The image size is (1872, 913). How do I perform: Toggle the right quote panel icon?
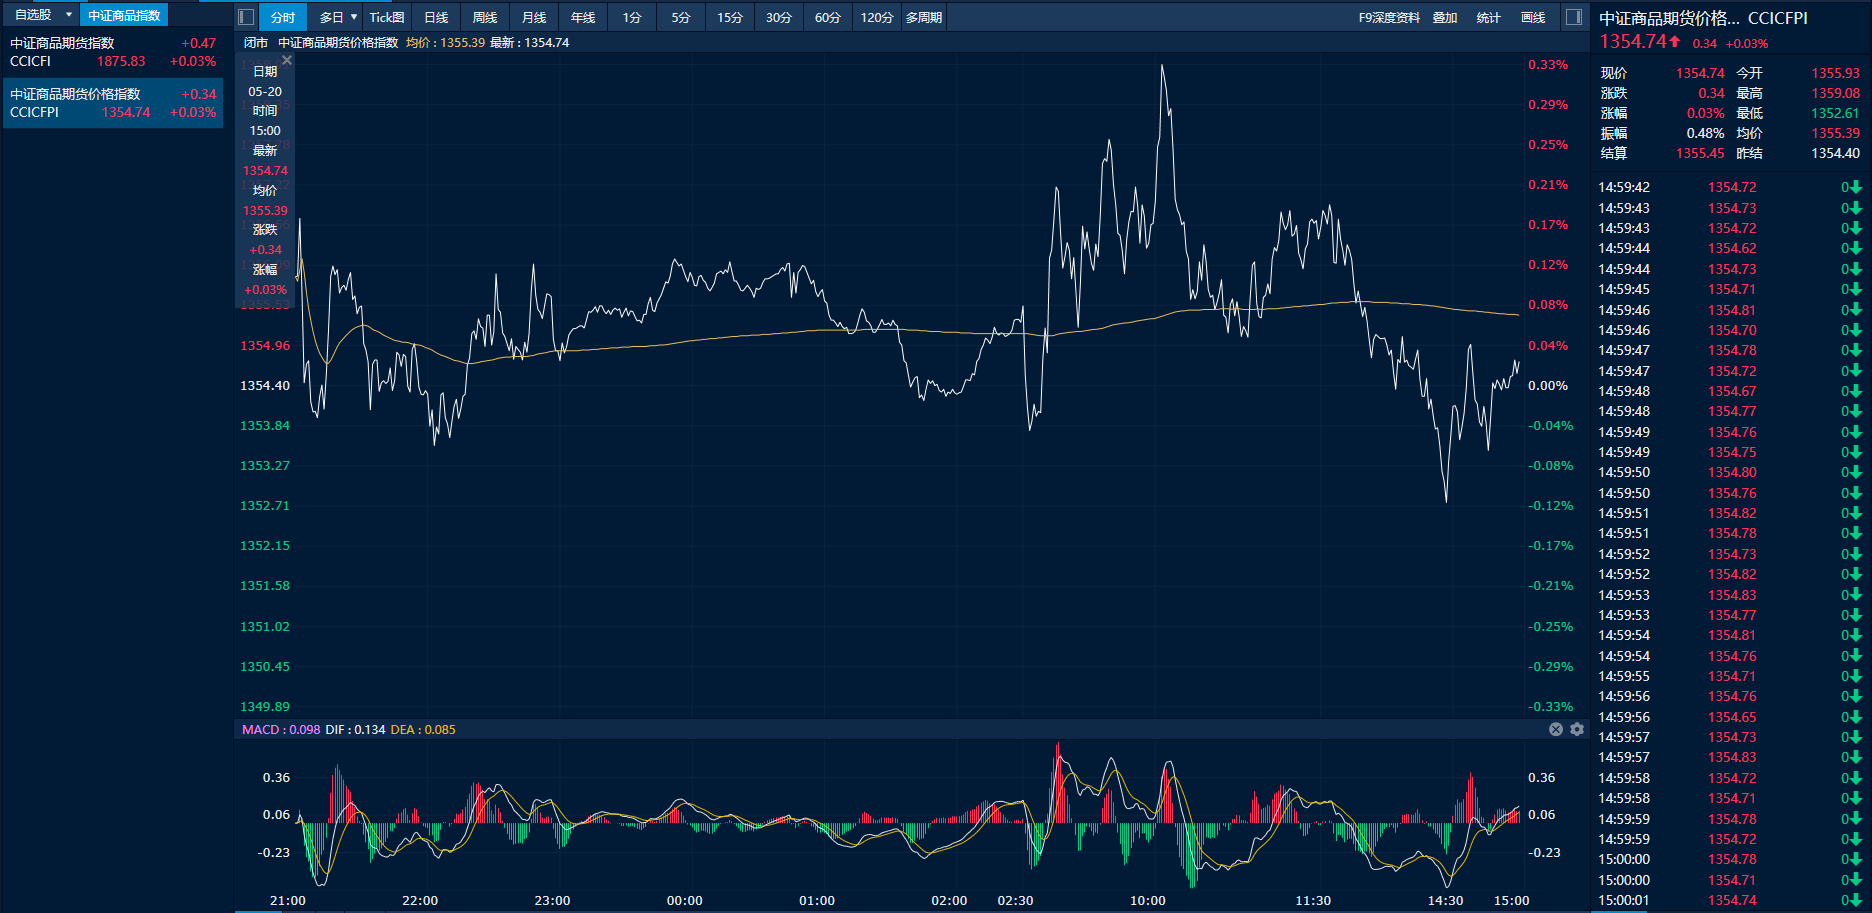click(x=1573, y=17)
